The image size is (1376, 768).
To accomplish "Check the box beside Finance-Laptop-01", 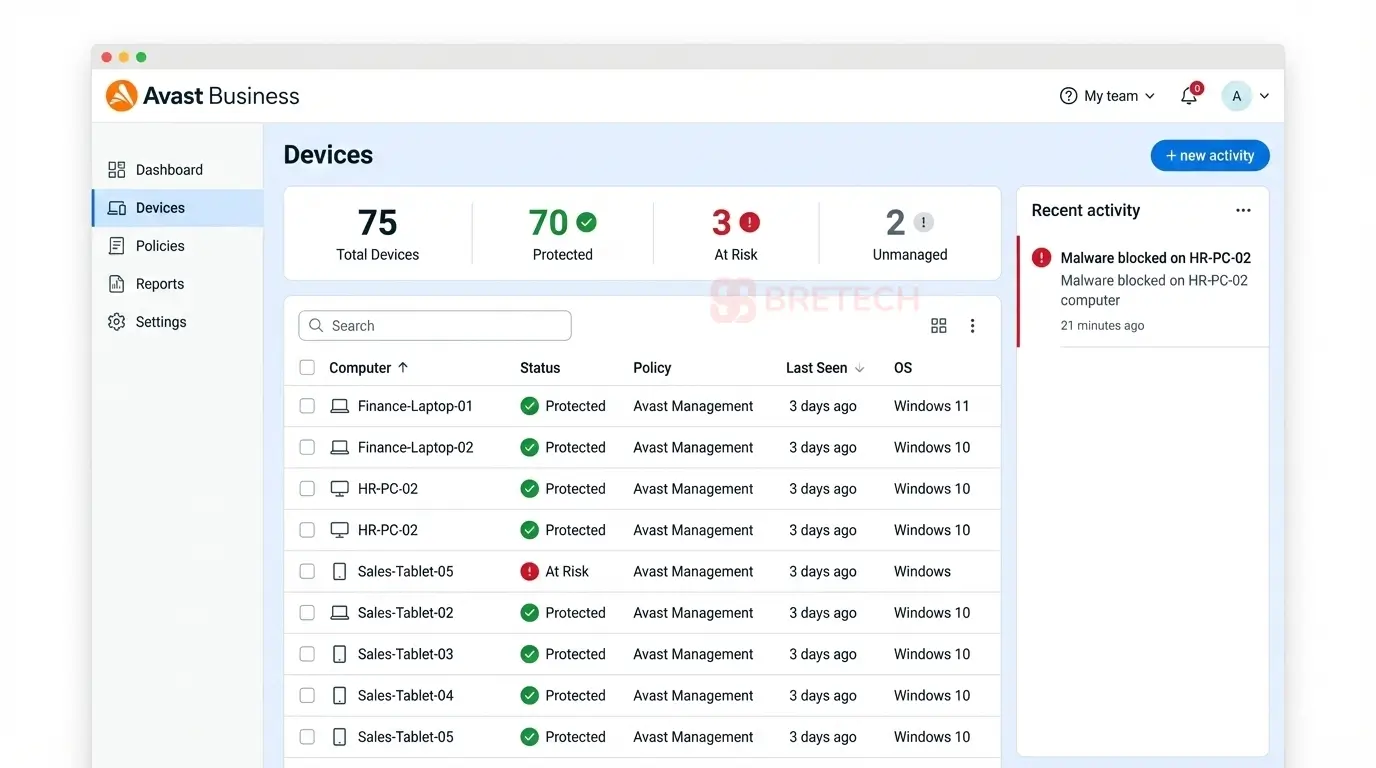I will pyautogui.click(x=307, y=406).
